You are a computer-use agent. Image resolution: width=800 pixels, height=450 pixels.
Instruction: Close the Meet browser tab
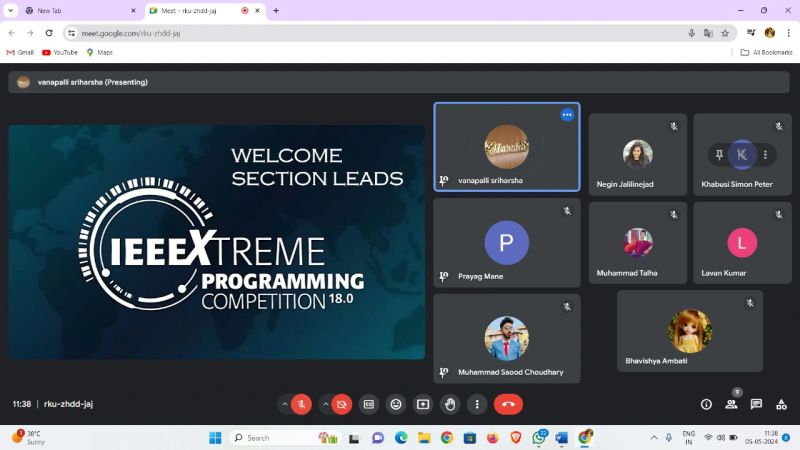[x=258, y=10]
